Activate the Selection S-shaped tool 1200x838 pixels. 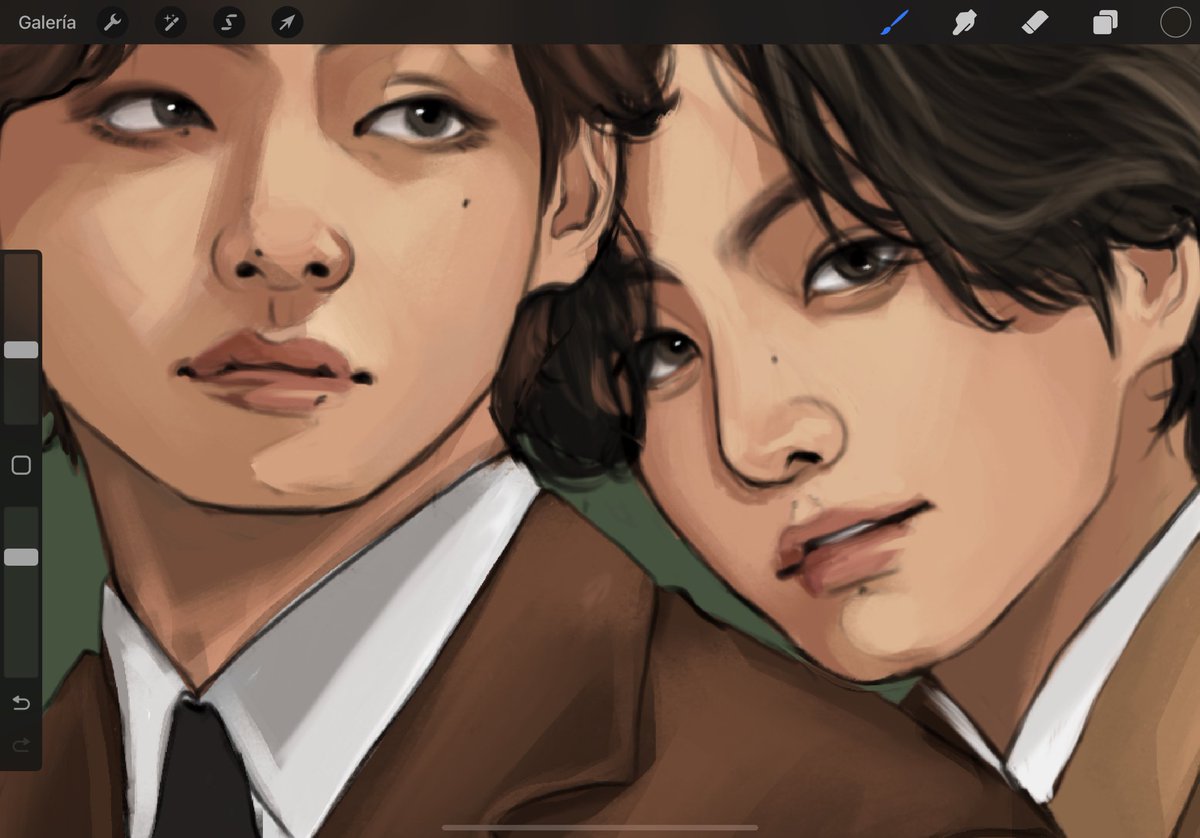point(229,23)
